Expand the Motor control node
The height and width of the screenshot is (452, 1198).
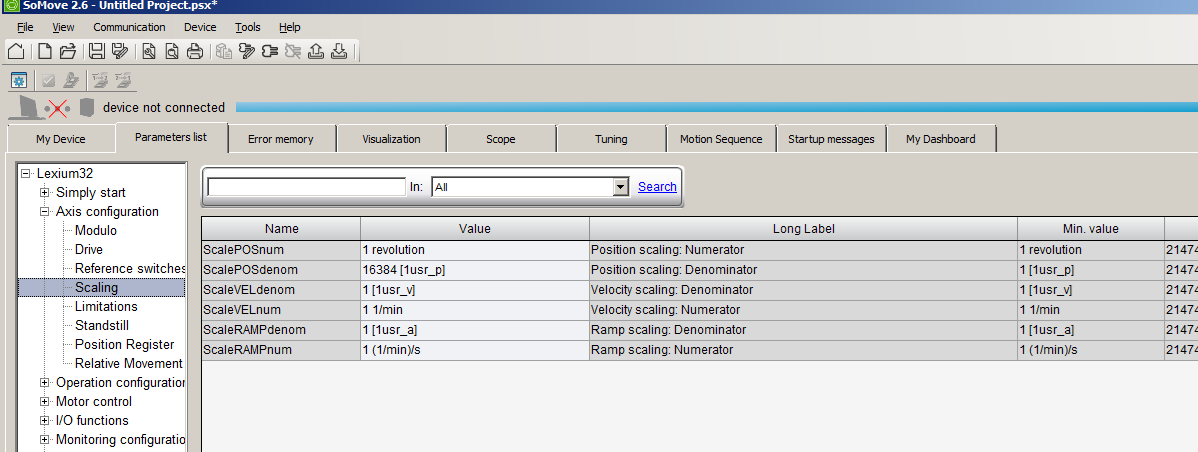tap(44, 402)
